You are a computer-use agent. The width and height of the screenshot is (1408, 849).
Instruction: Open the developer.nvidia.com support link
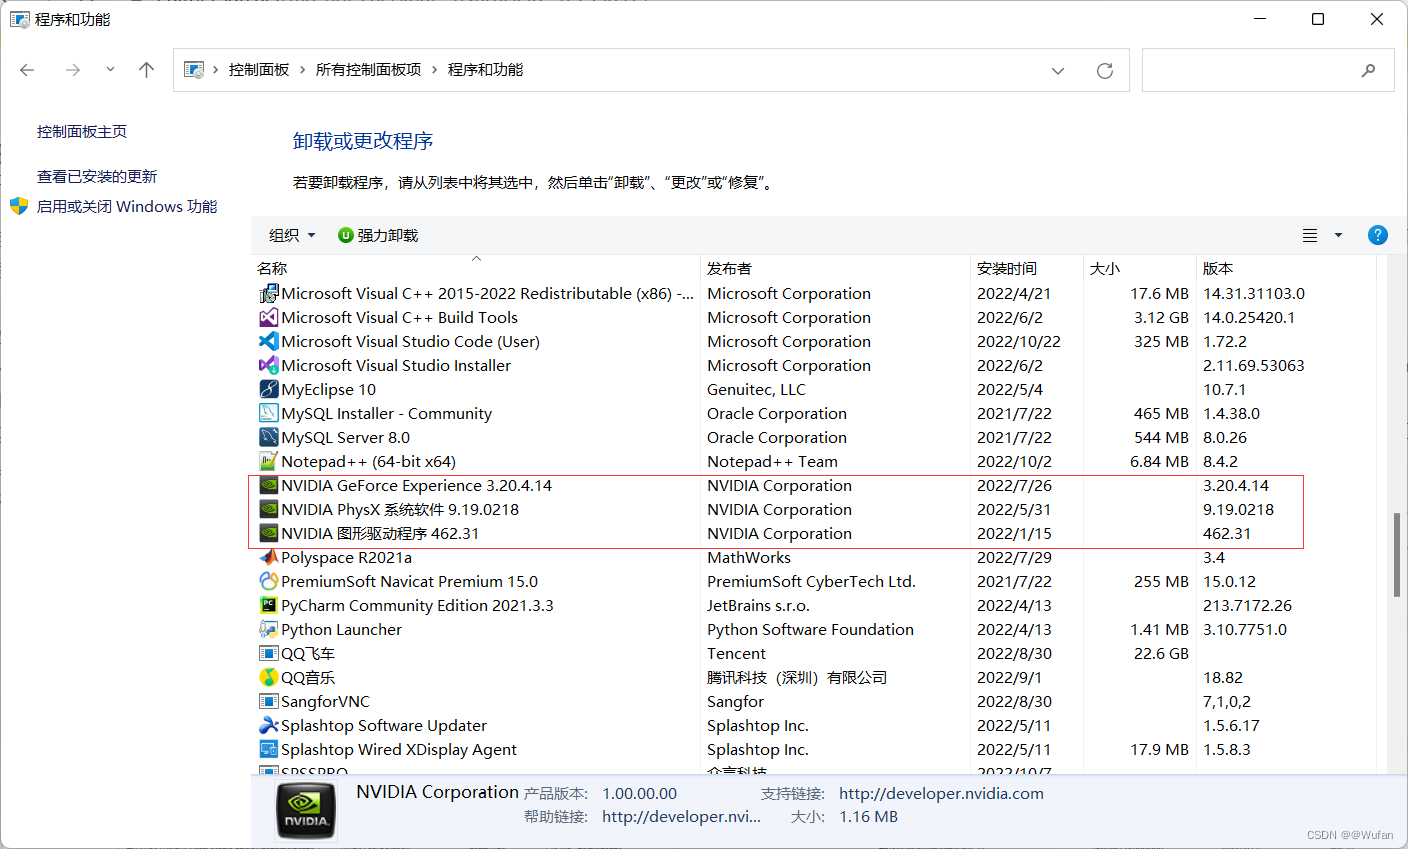coord(941,793)
